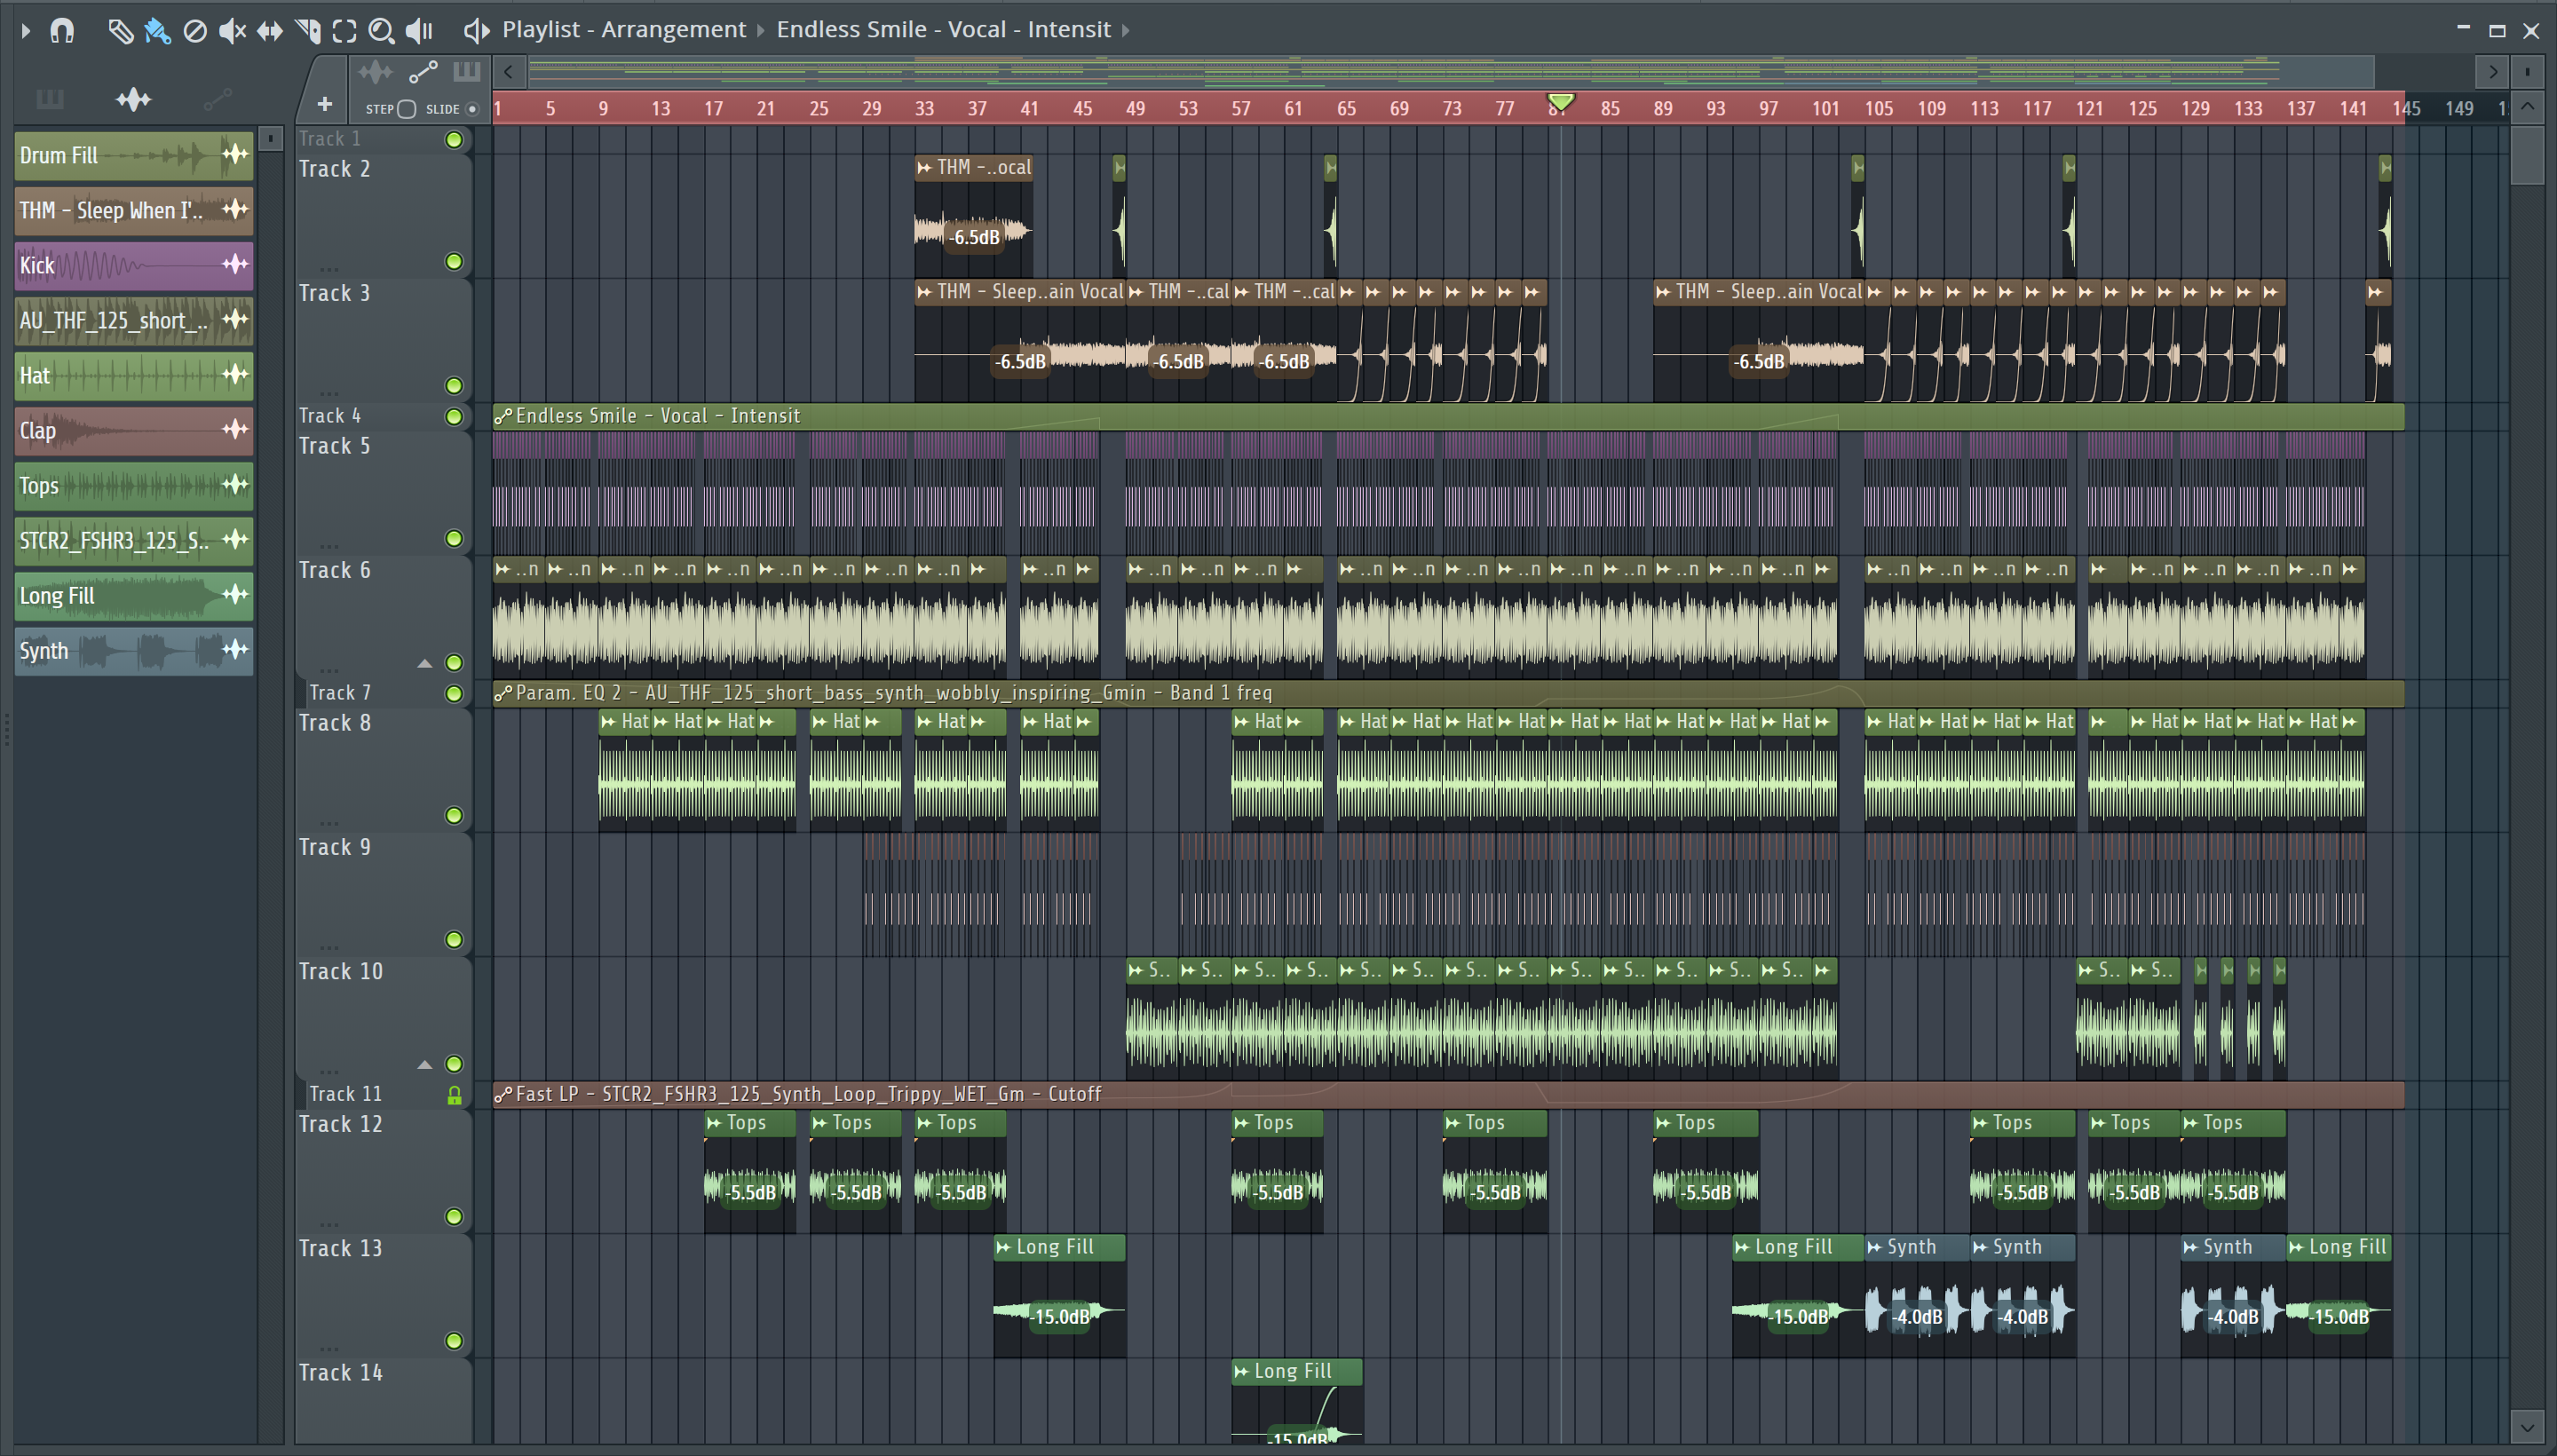The width and height of the screenshot is (2557, 1456).
Task: Switch clip focus to audio clips
Action: (x=376, y=72)
